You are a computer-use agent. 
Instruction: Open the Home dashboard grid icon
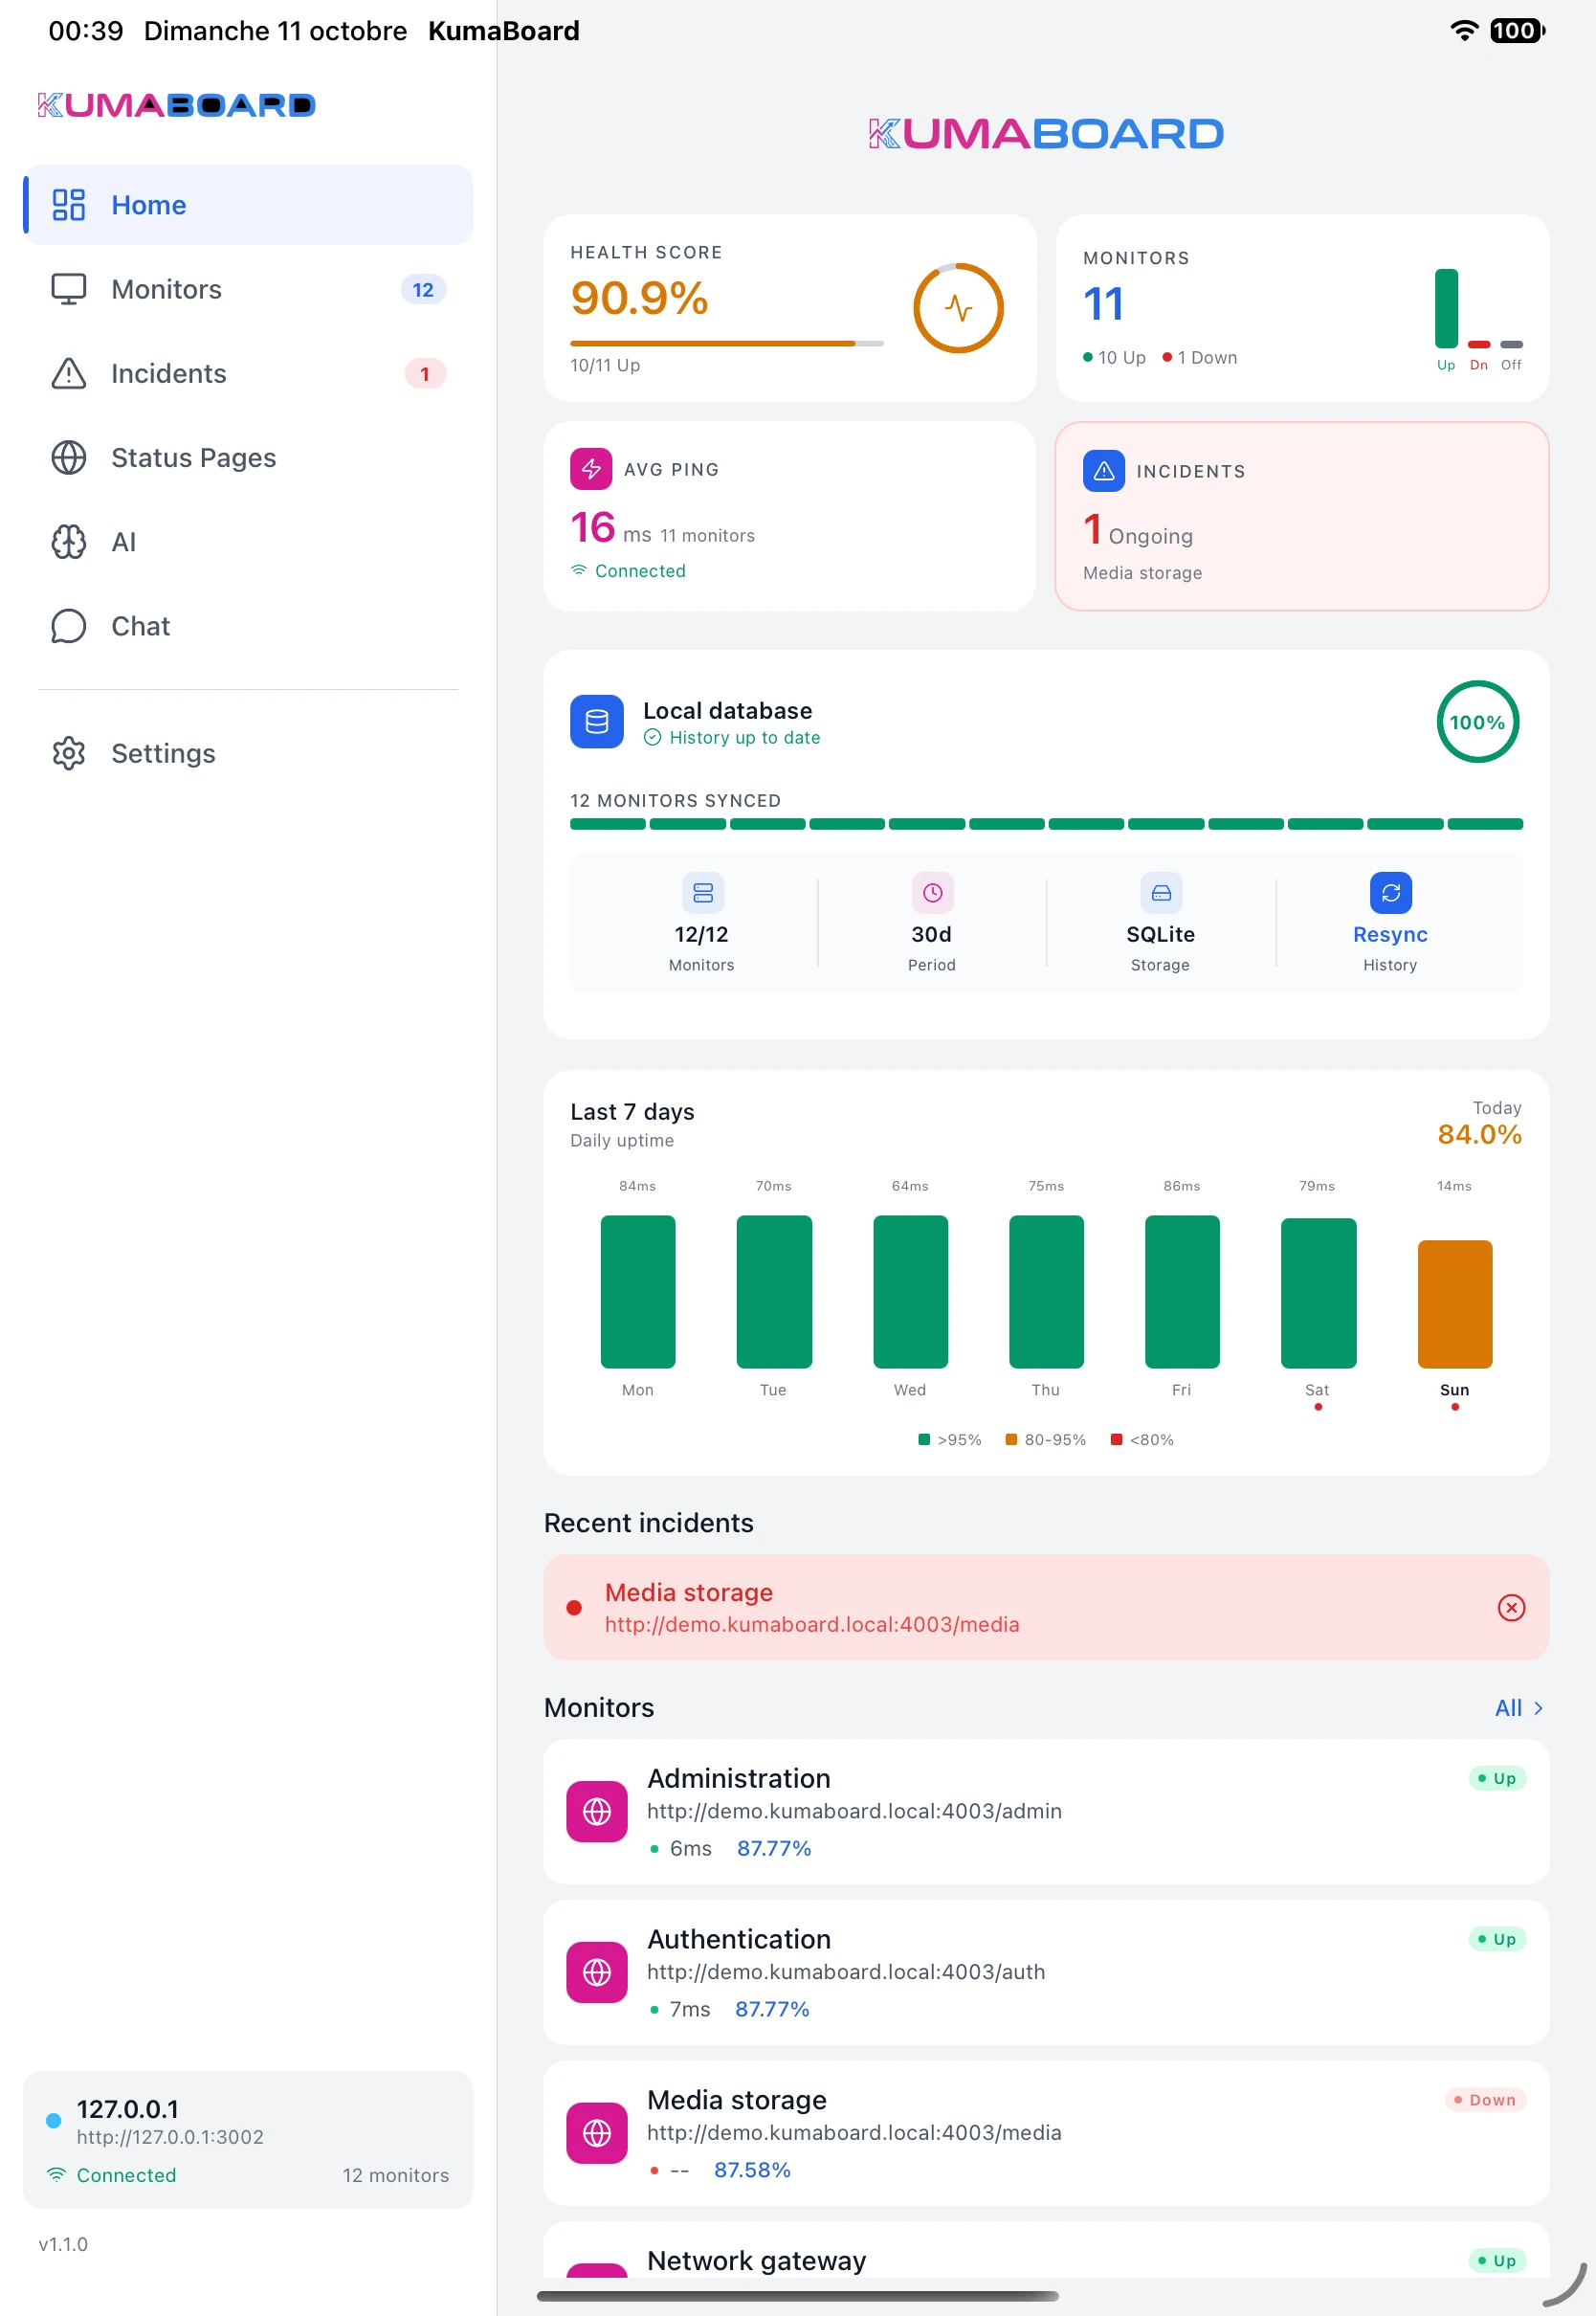click(68, 205)
